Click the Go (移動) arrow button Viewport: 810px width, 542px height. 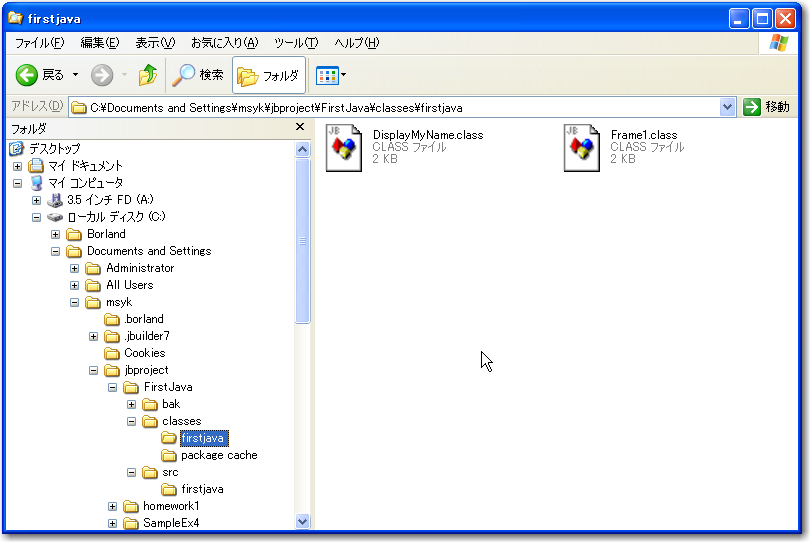click(x=753, y=107)
